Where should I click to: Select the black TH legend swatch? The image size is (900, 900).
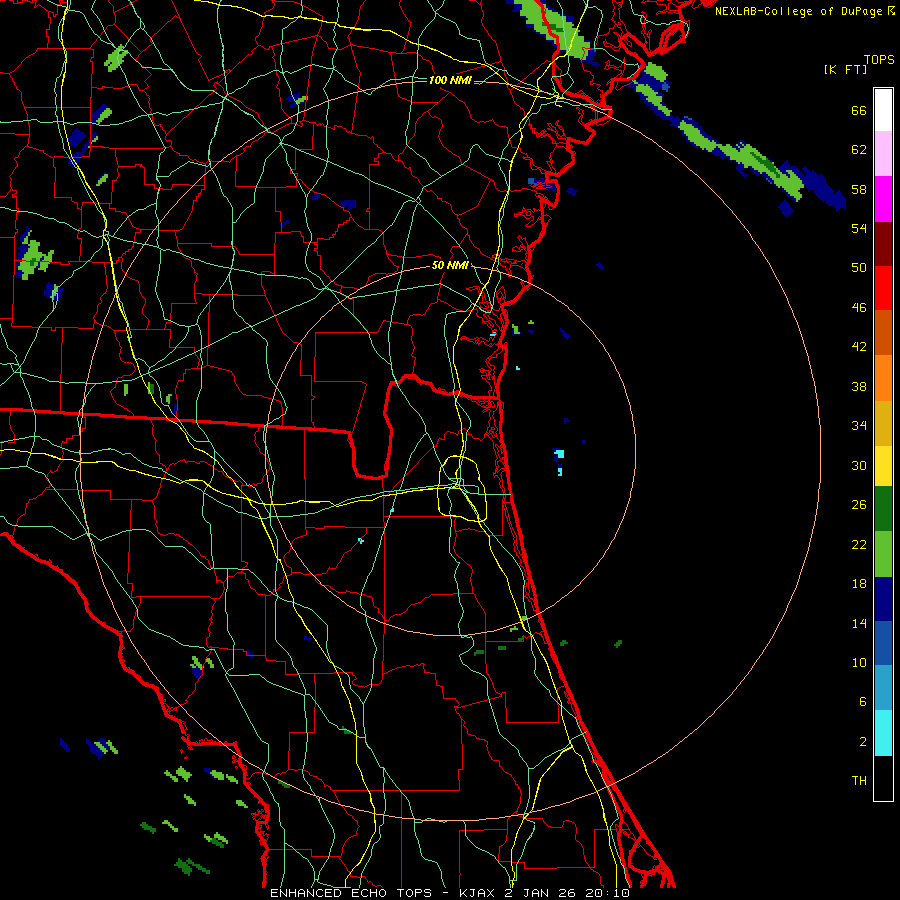(x=883, y=778)
